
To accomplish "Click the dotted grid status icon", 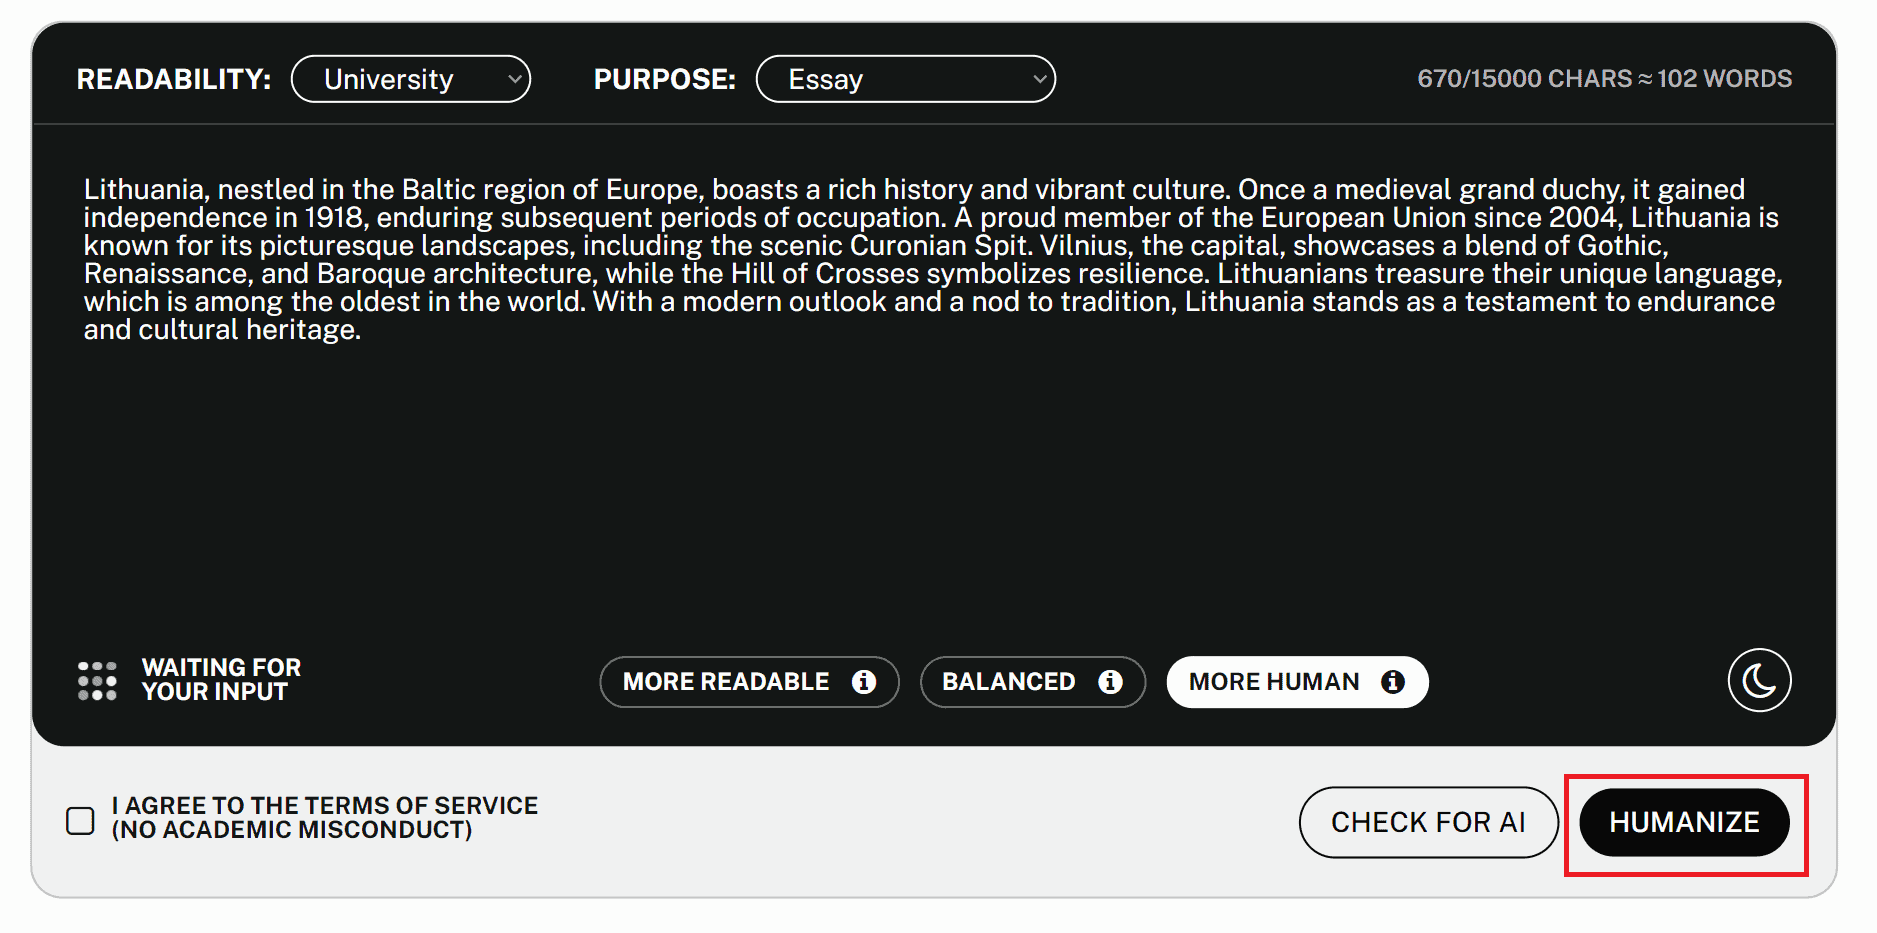I will pyautogui.click(x=98, y=681).
